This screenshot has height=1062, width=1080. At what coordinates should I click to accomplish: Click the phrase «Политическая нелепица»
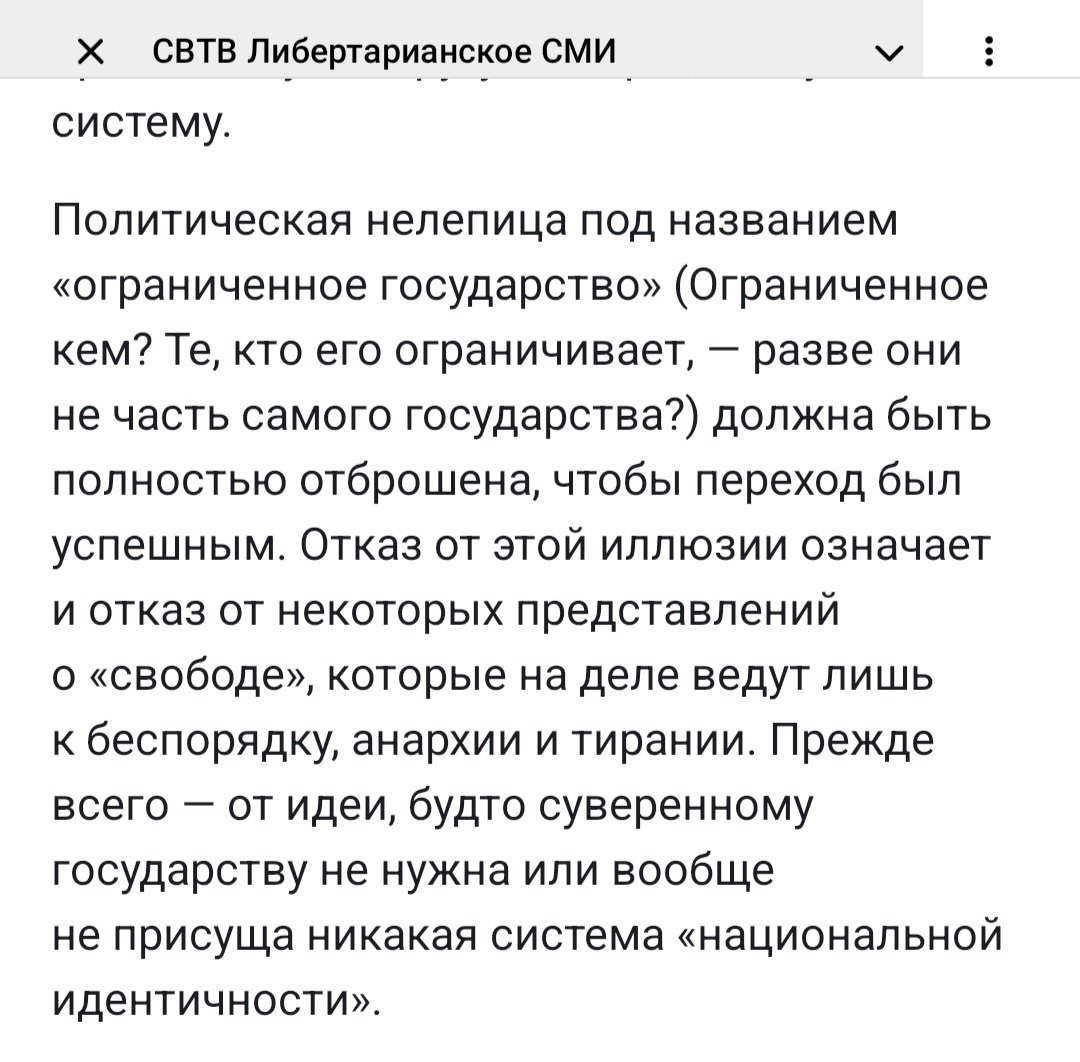click(311, 221)
